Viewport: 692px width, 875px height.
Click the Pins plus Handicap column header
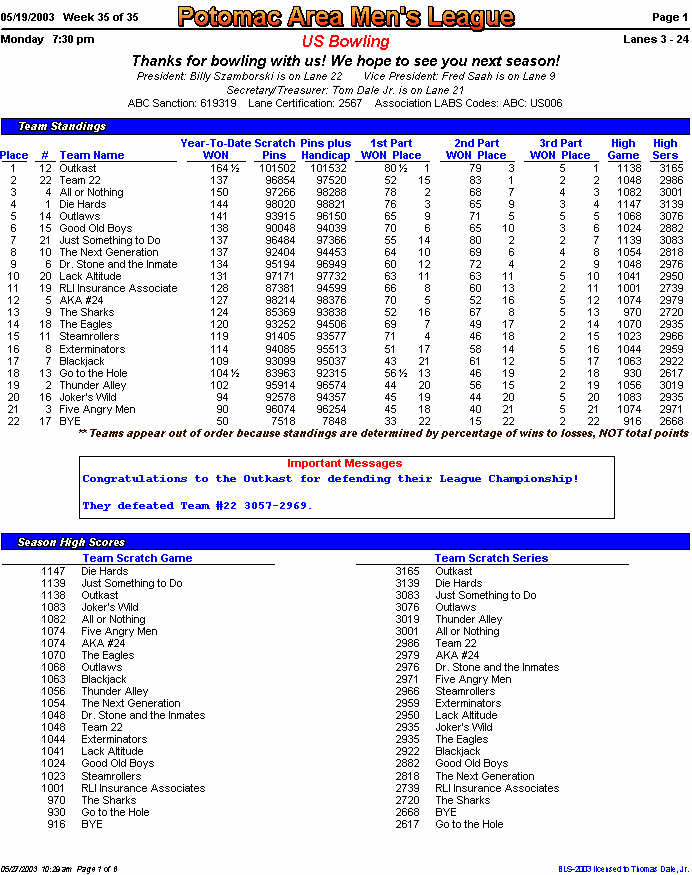click(x=326, y=149)
